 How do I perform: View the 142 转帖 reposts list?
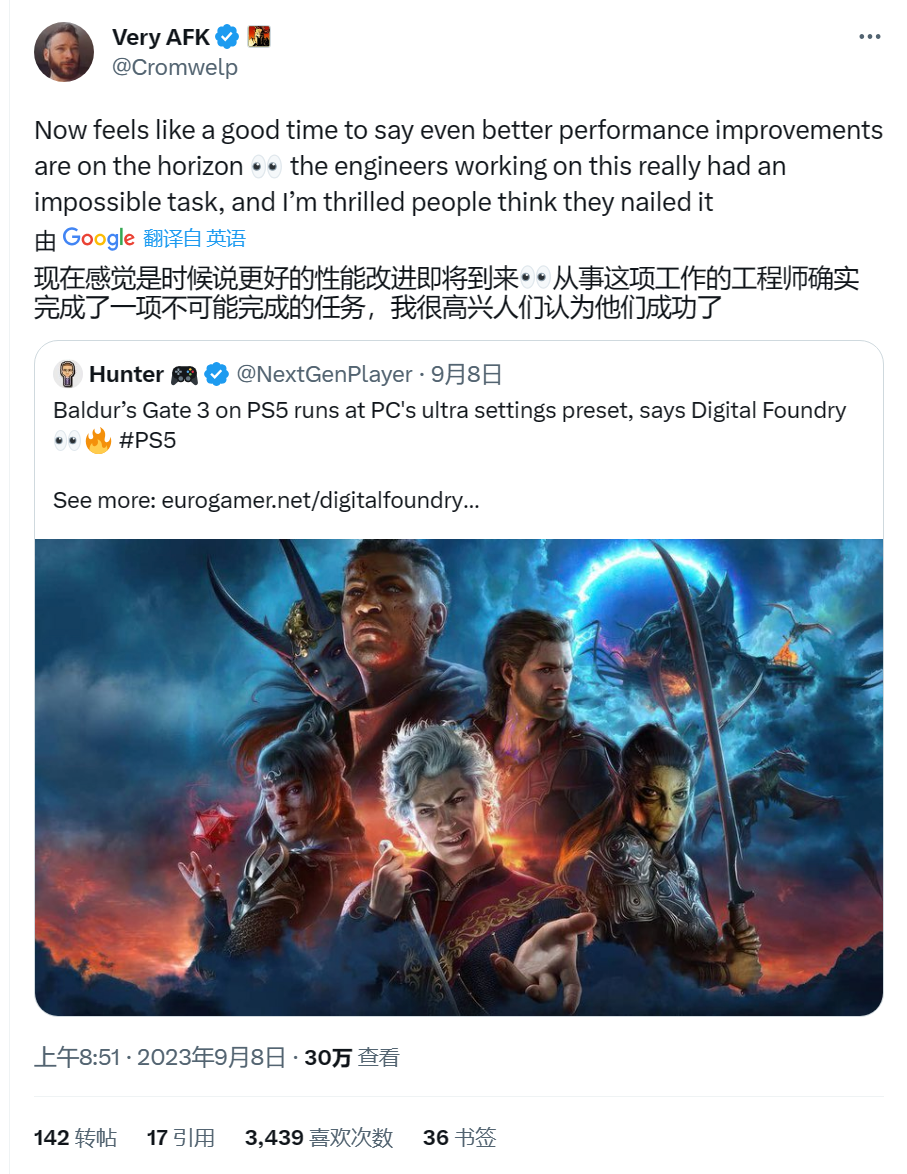point(75,1138)
